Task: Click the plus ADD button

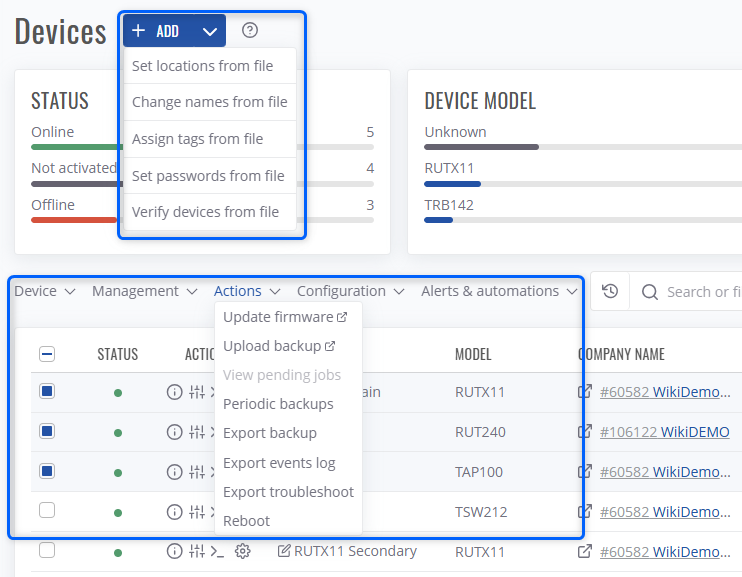Action: (159, 31)
